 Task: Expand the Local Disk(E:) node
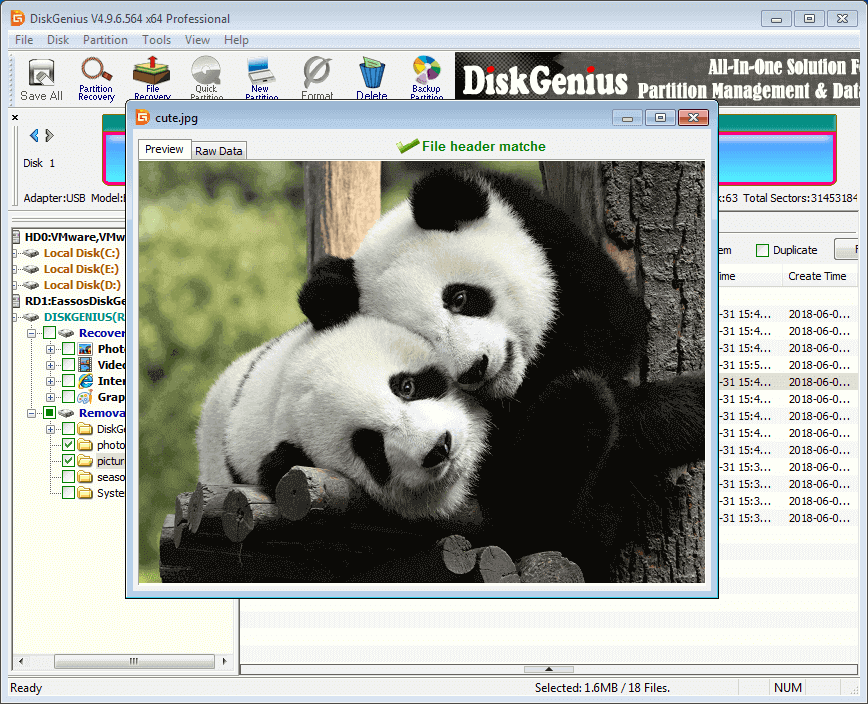coord(15,270)
